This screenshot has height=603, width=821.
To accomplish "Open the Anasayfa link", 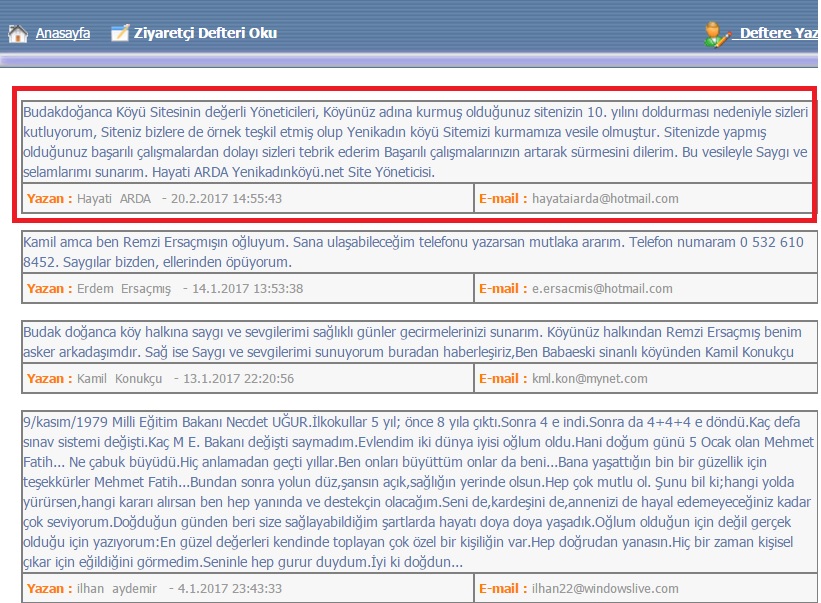I will point(63,33).
